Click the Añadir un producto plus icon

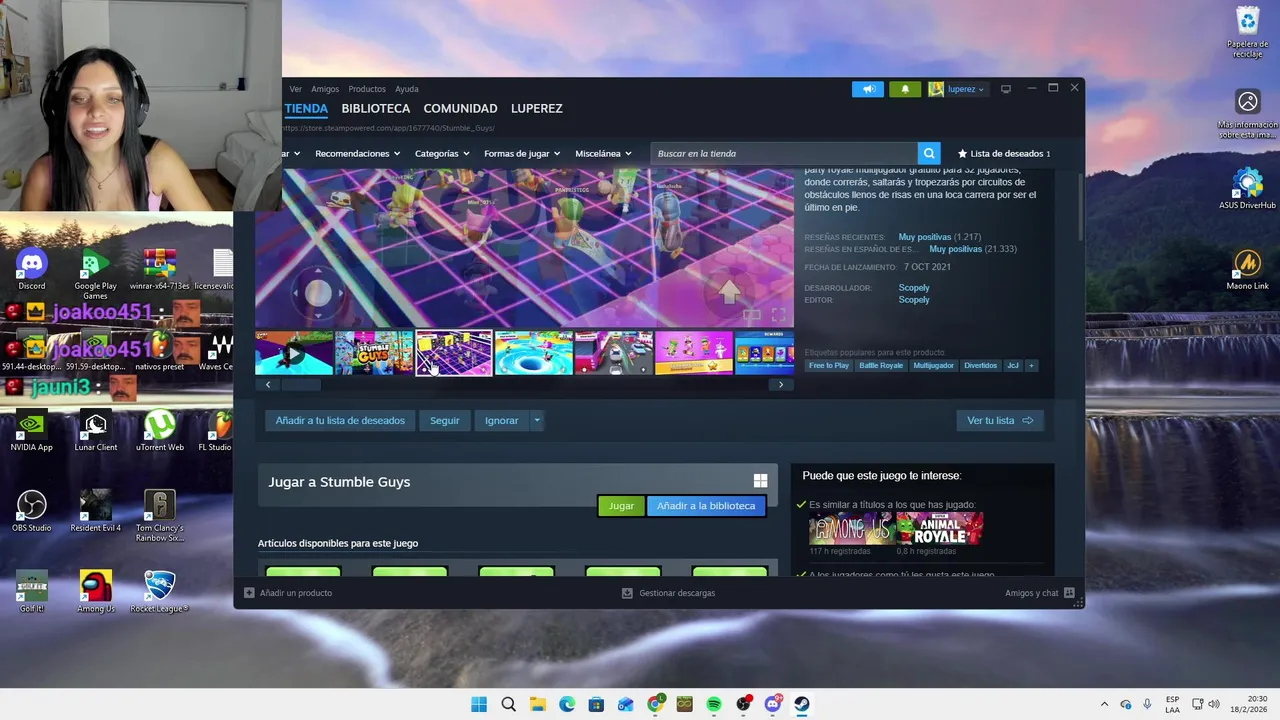click(x=249, y=593)
